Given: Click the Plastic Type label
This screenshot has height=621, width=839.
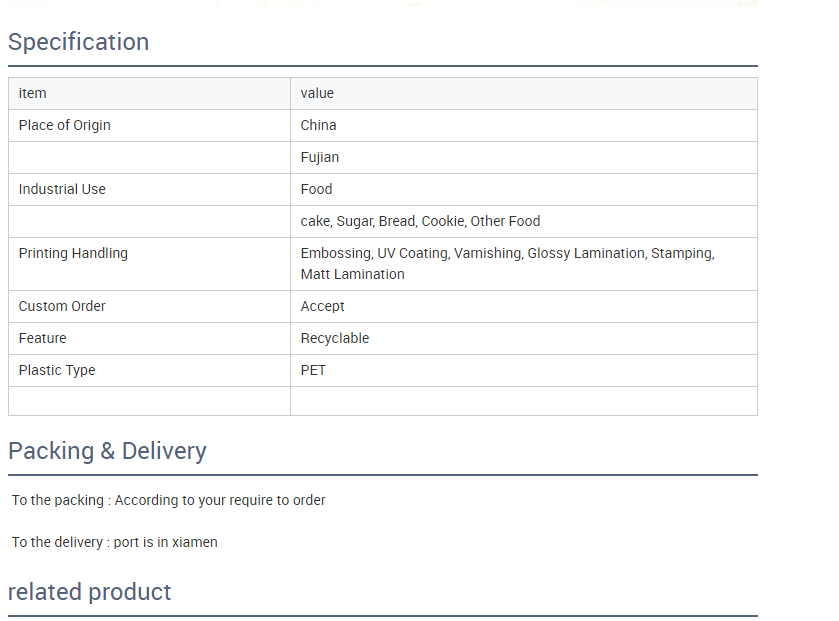Looking at the screenshot, I should (57, 370).
